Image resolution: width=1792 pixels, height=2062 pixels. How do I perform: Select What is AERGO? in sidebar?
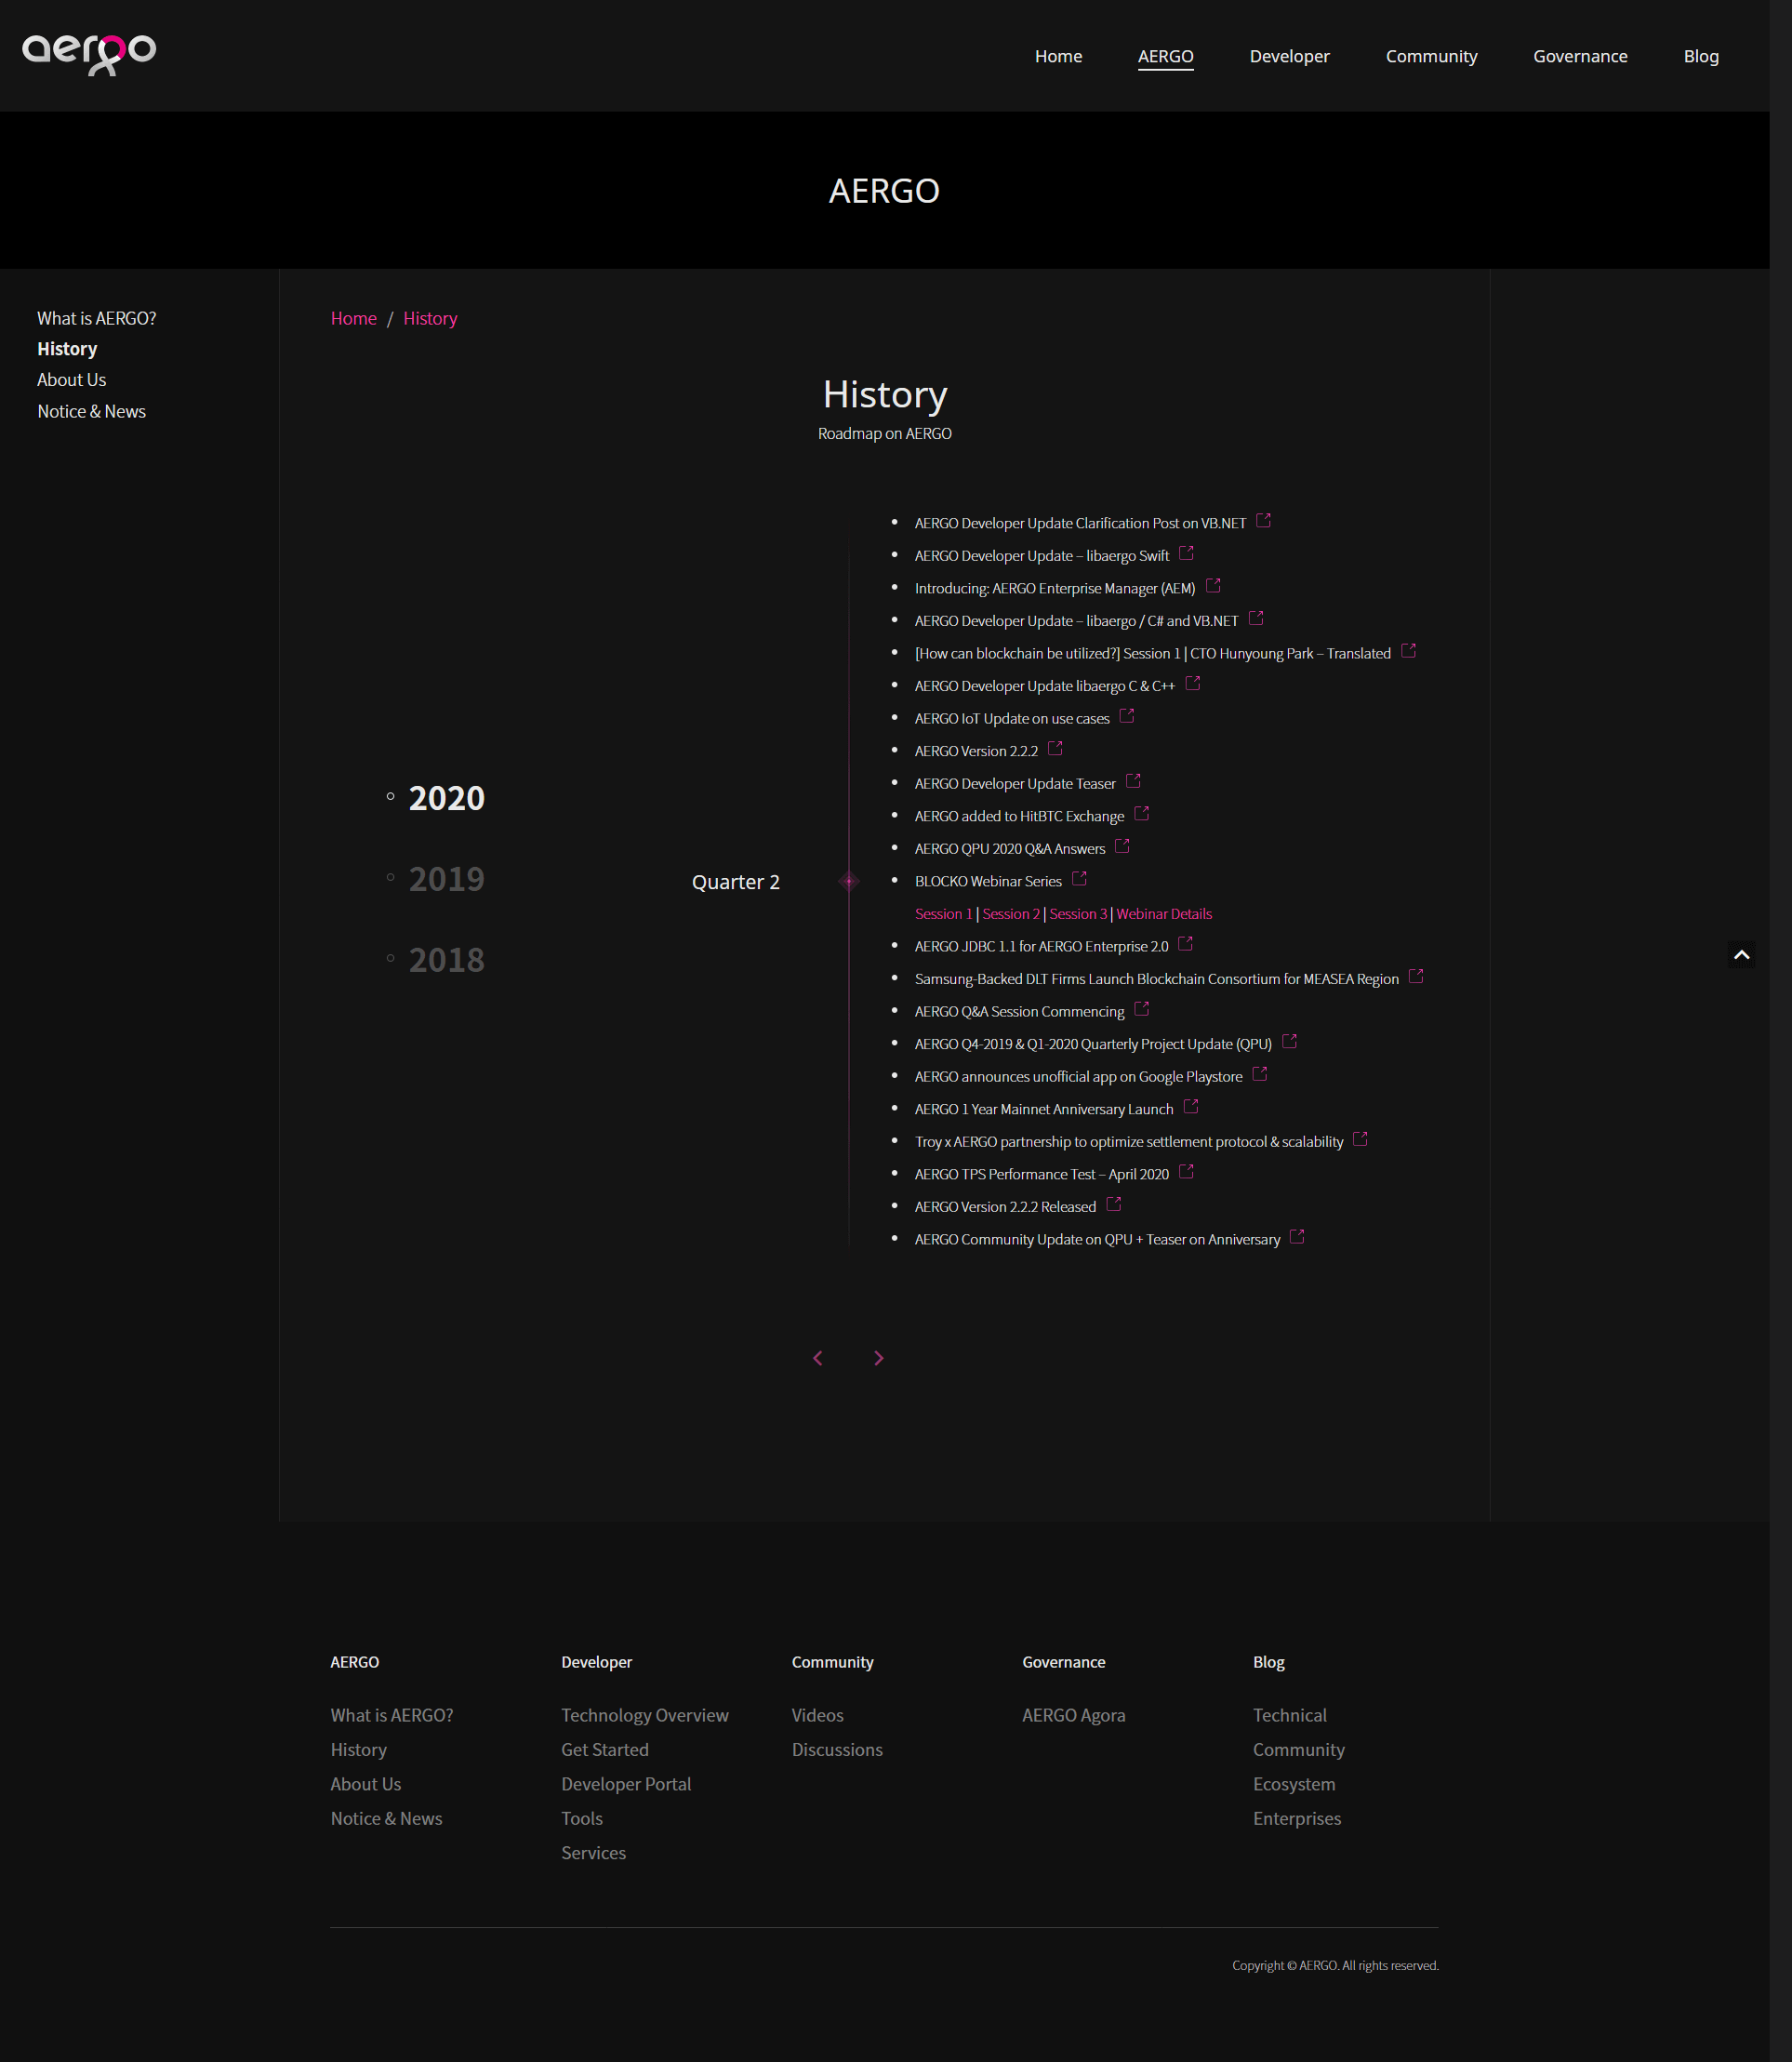pos(97,318)
